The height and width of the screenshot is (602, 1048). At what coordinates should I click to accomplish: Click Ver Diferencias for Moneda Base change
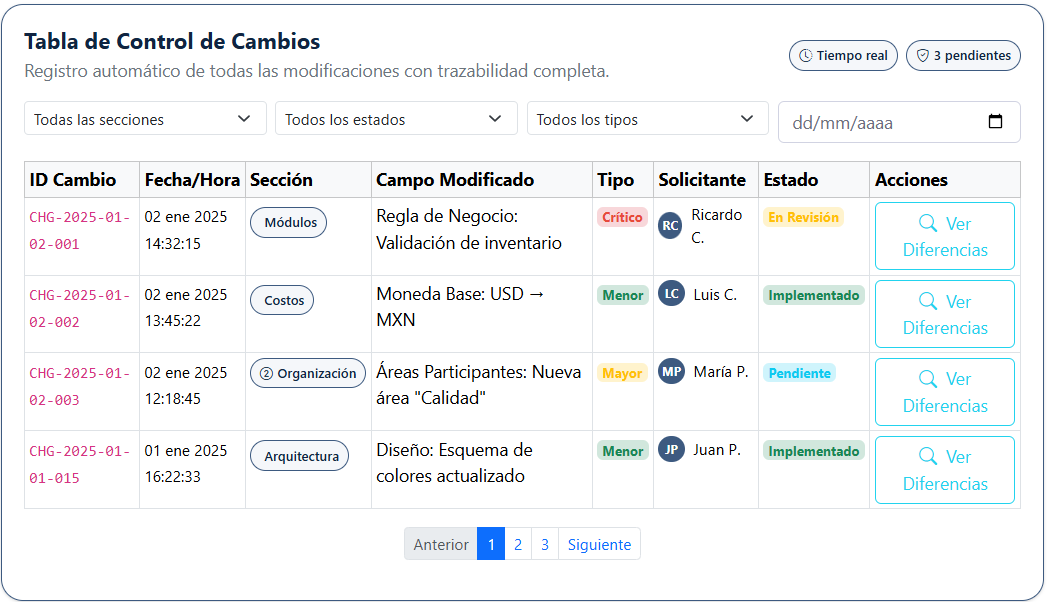coord(945,314)
